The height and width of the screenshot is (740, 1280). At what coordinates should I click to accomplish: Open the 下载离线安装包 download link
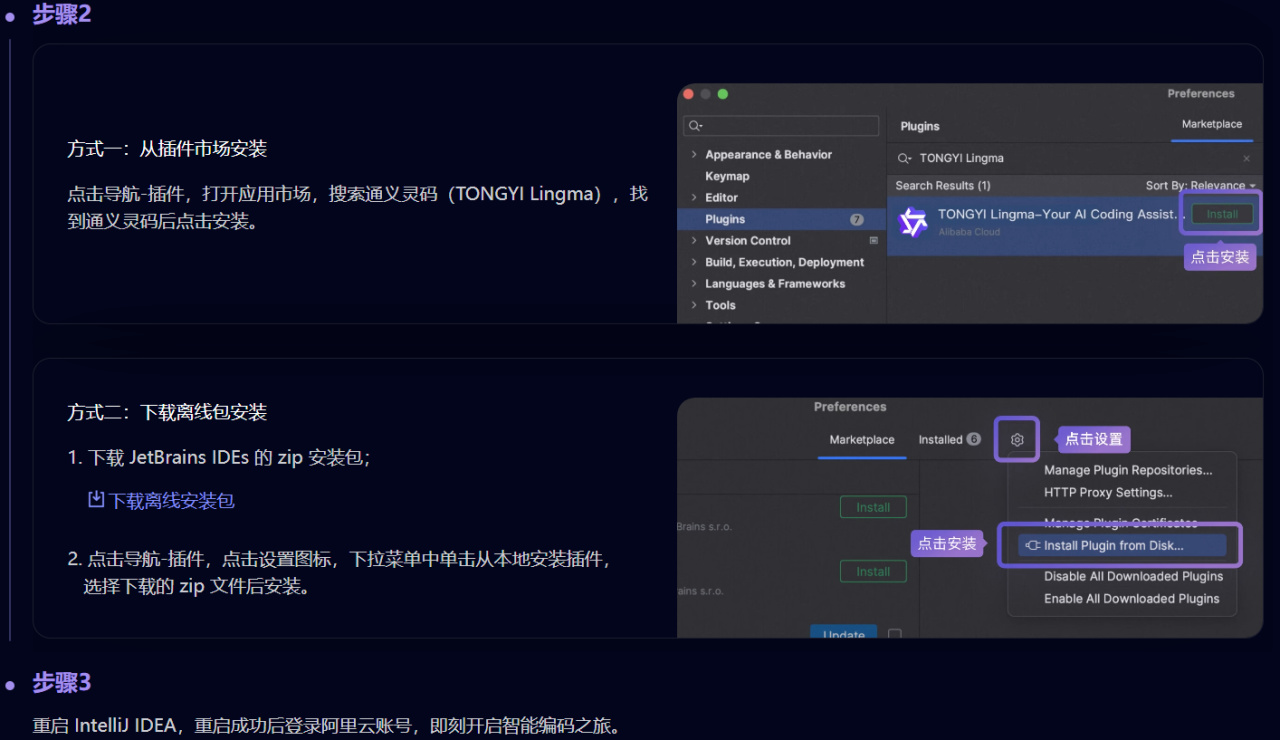(161, 500)
